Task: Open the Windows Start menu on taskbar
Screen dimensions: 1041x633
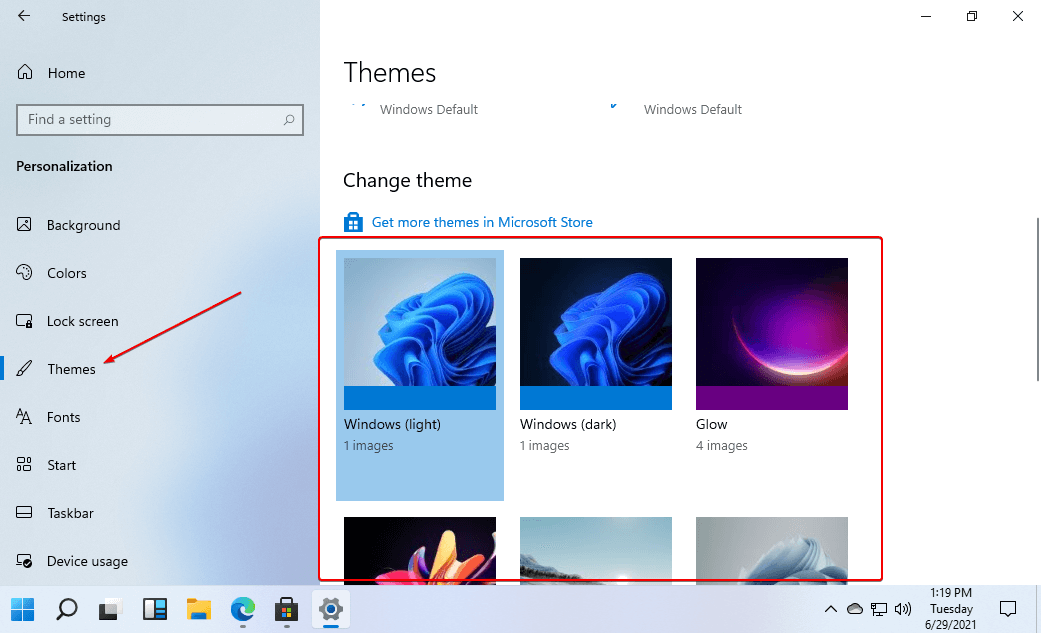Action: coord(23,609)
